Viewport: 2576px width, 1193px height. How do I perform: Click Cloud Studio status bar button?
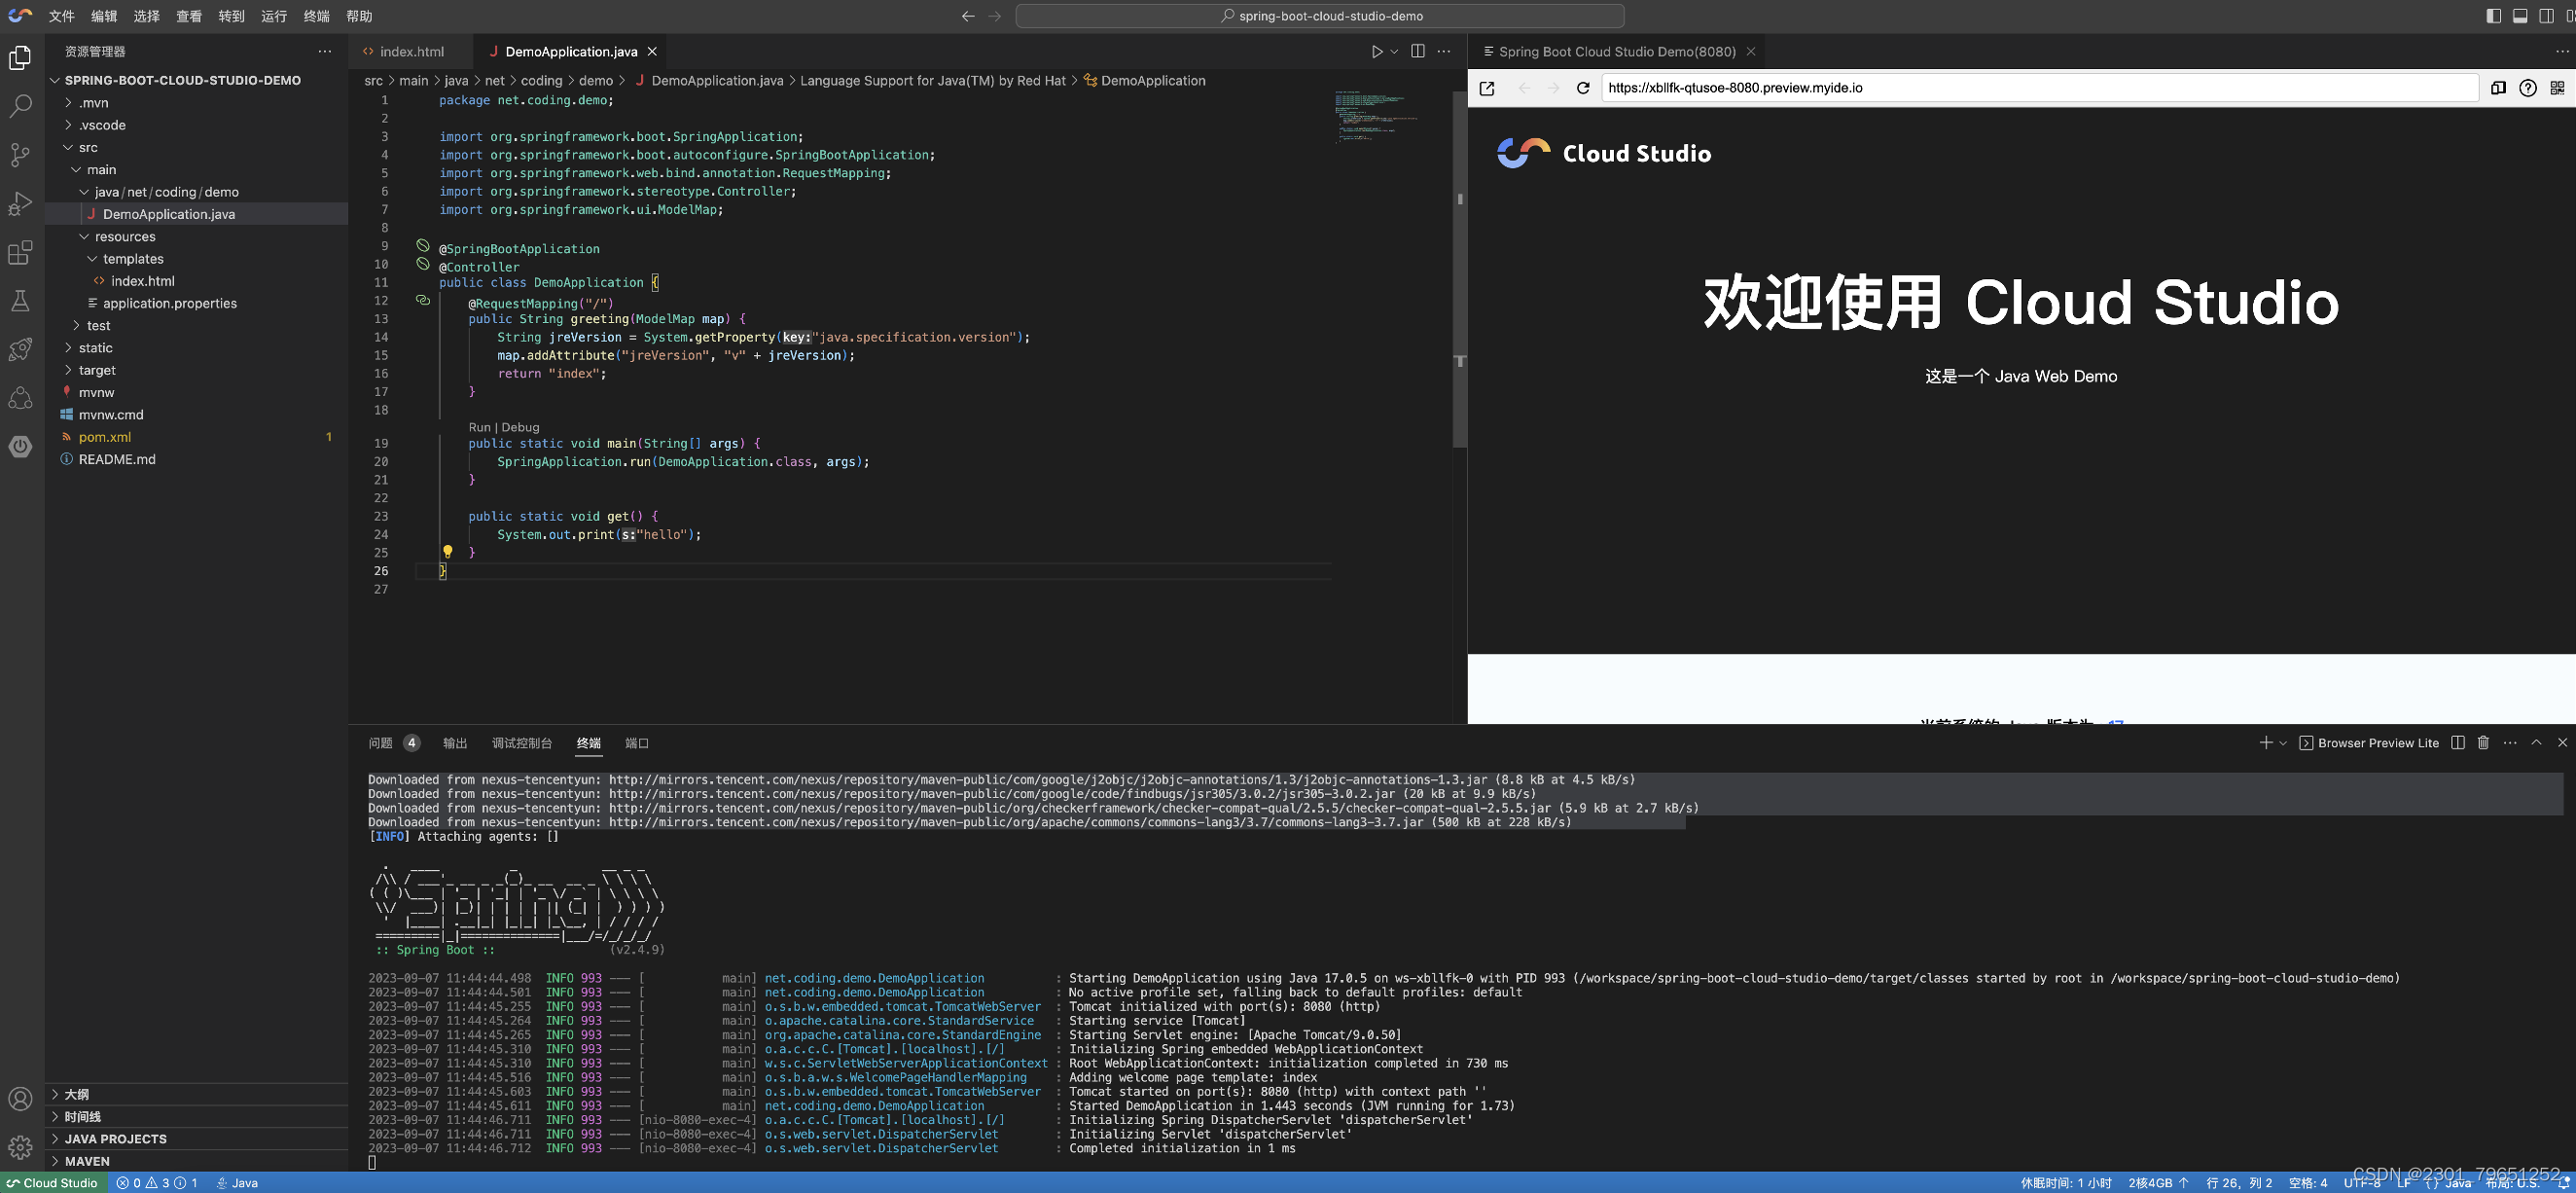[x=53, y=1183]
